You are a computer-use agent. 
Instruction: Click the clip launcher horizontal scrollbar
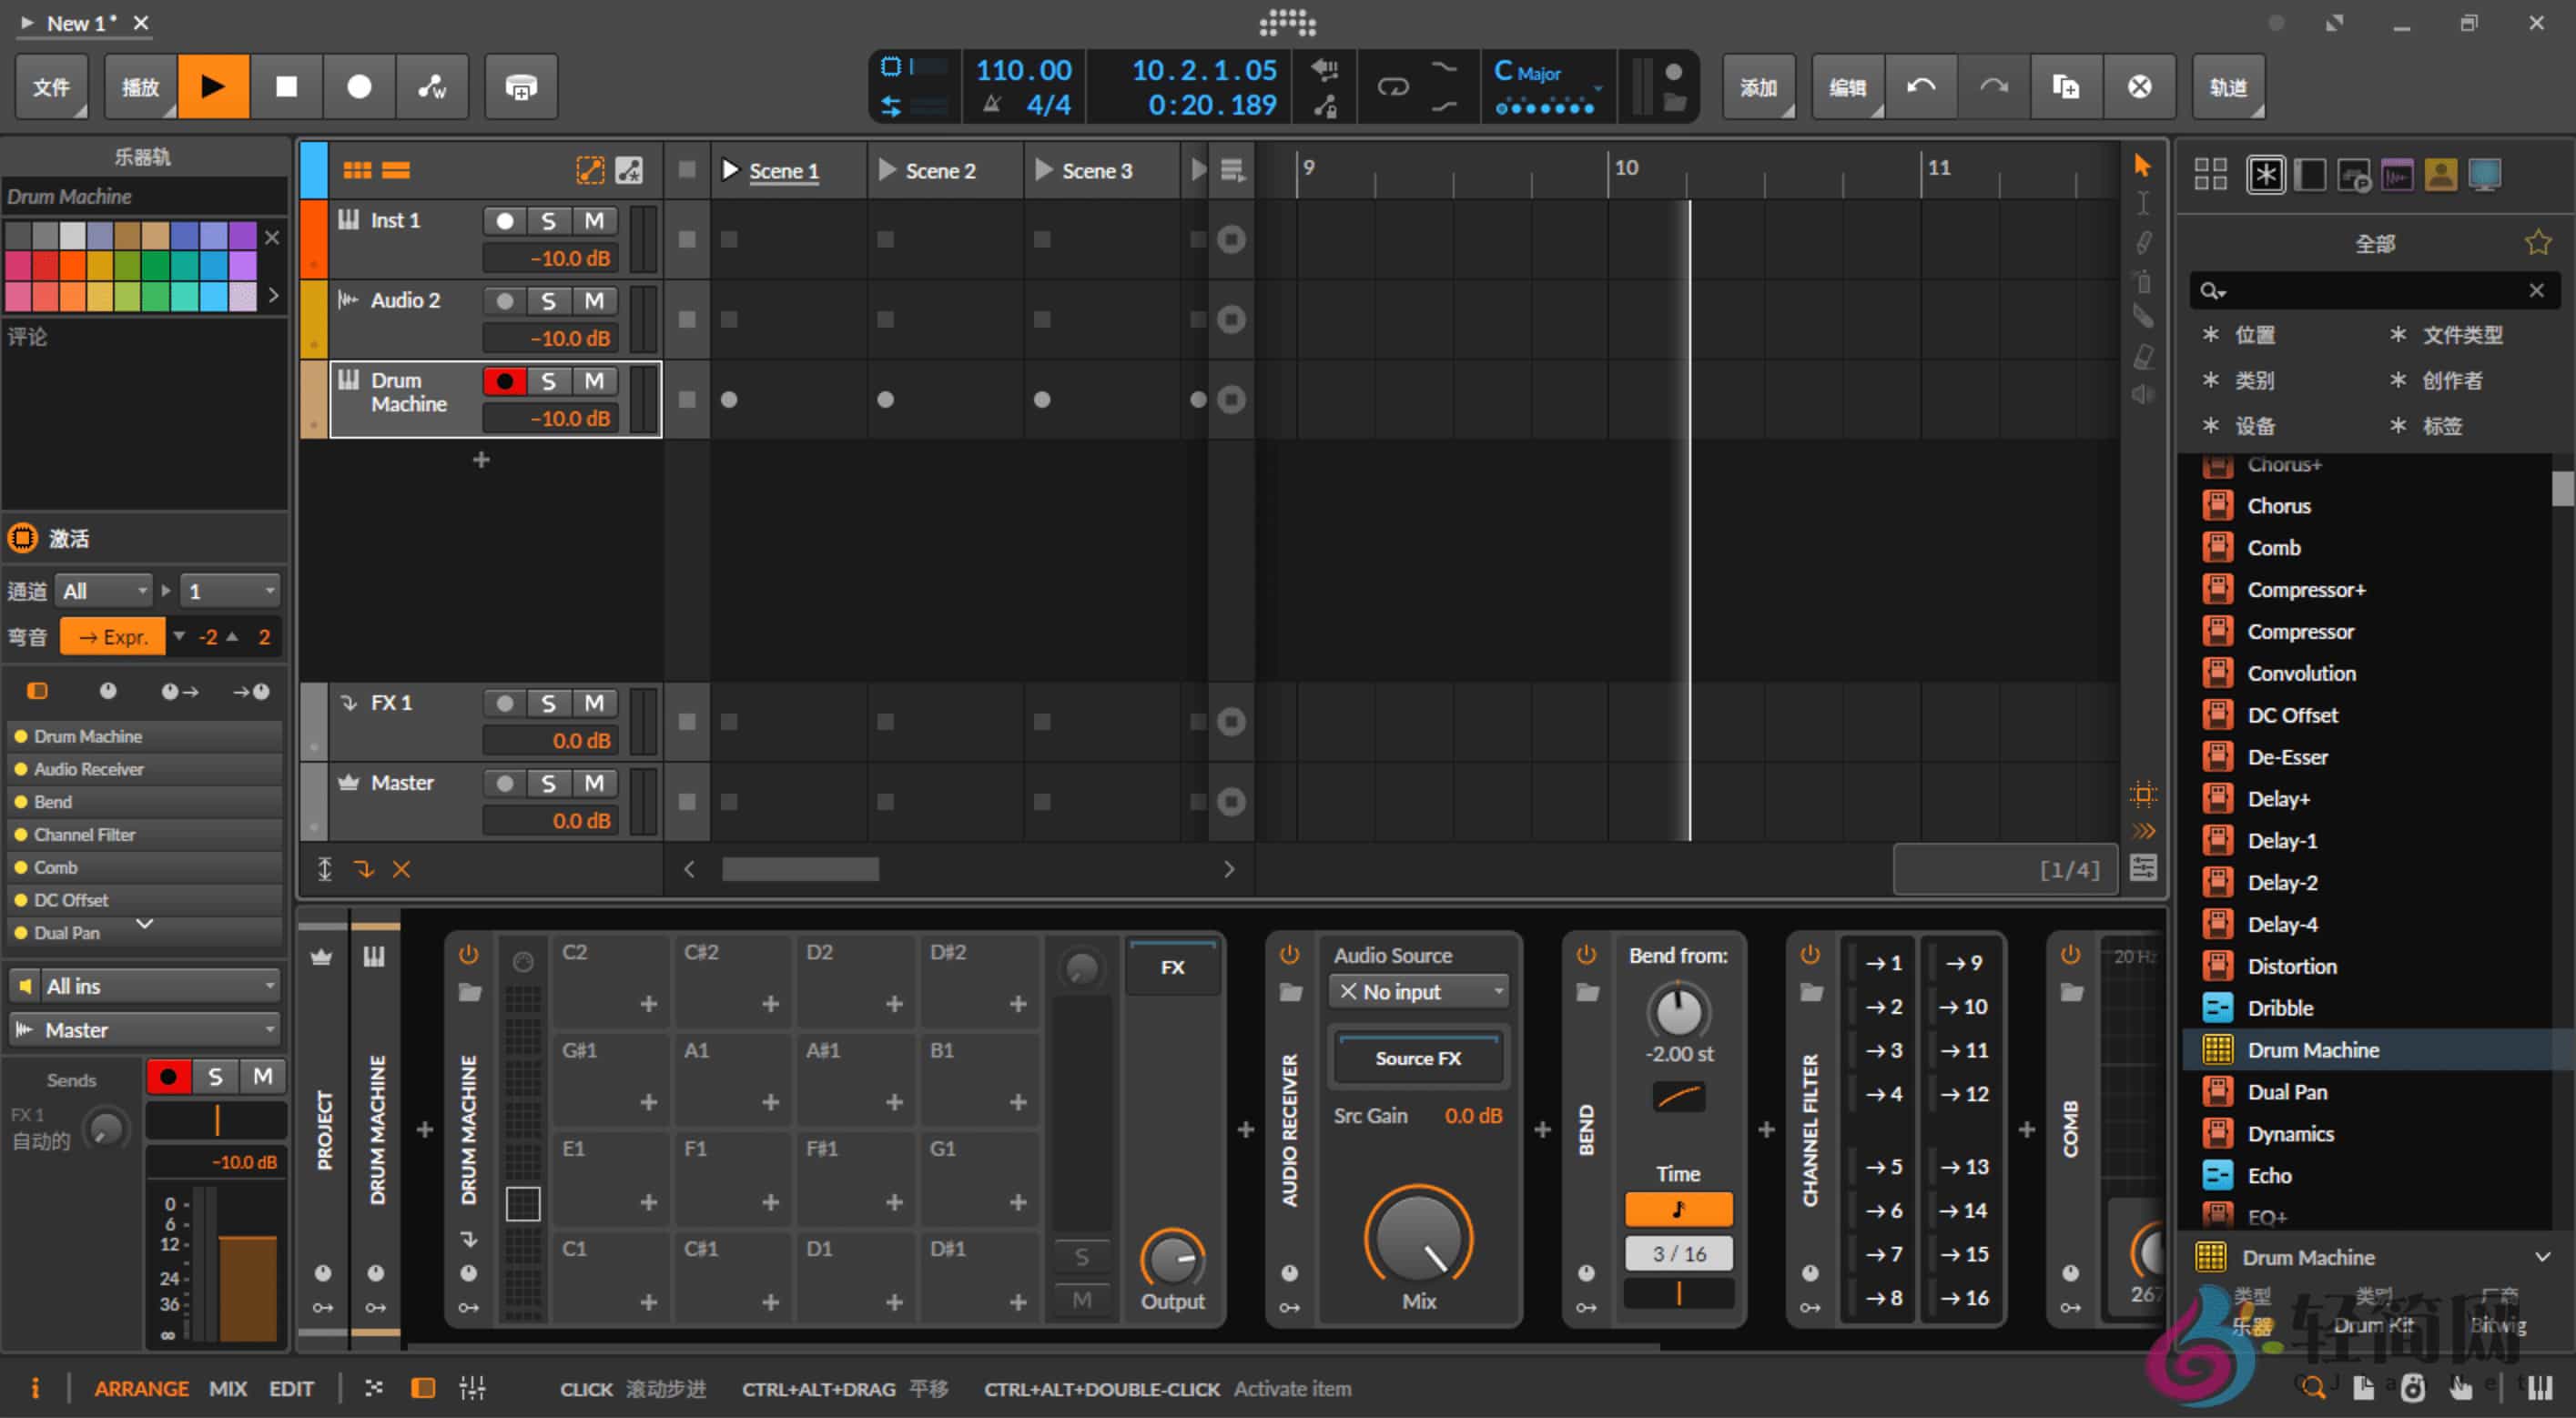pyautogui.click(x=799, y=868)
